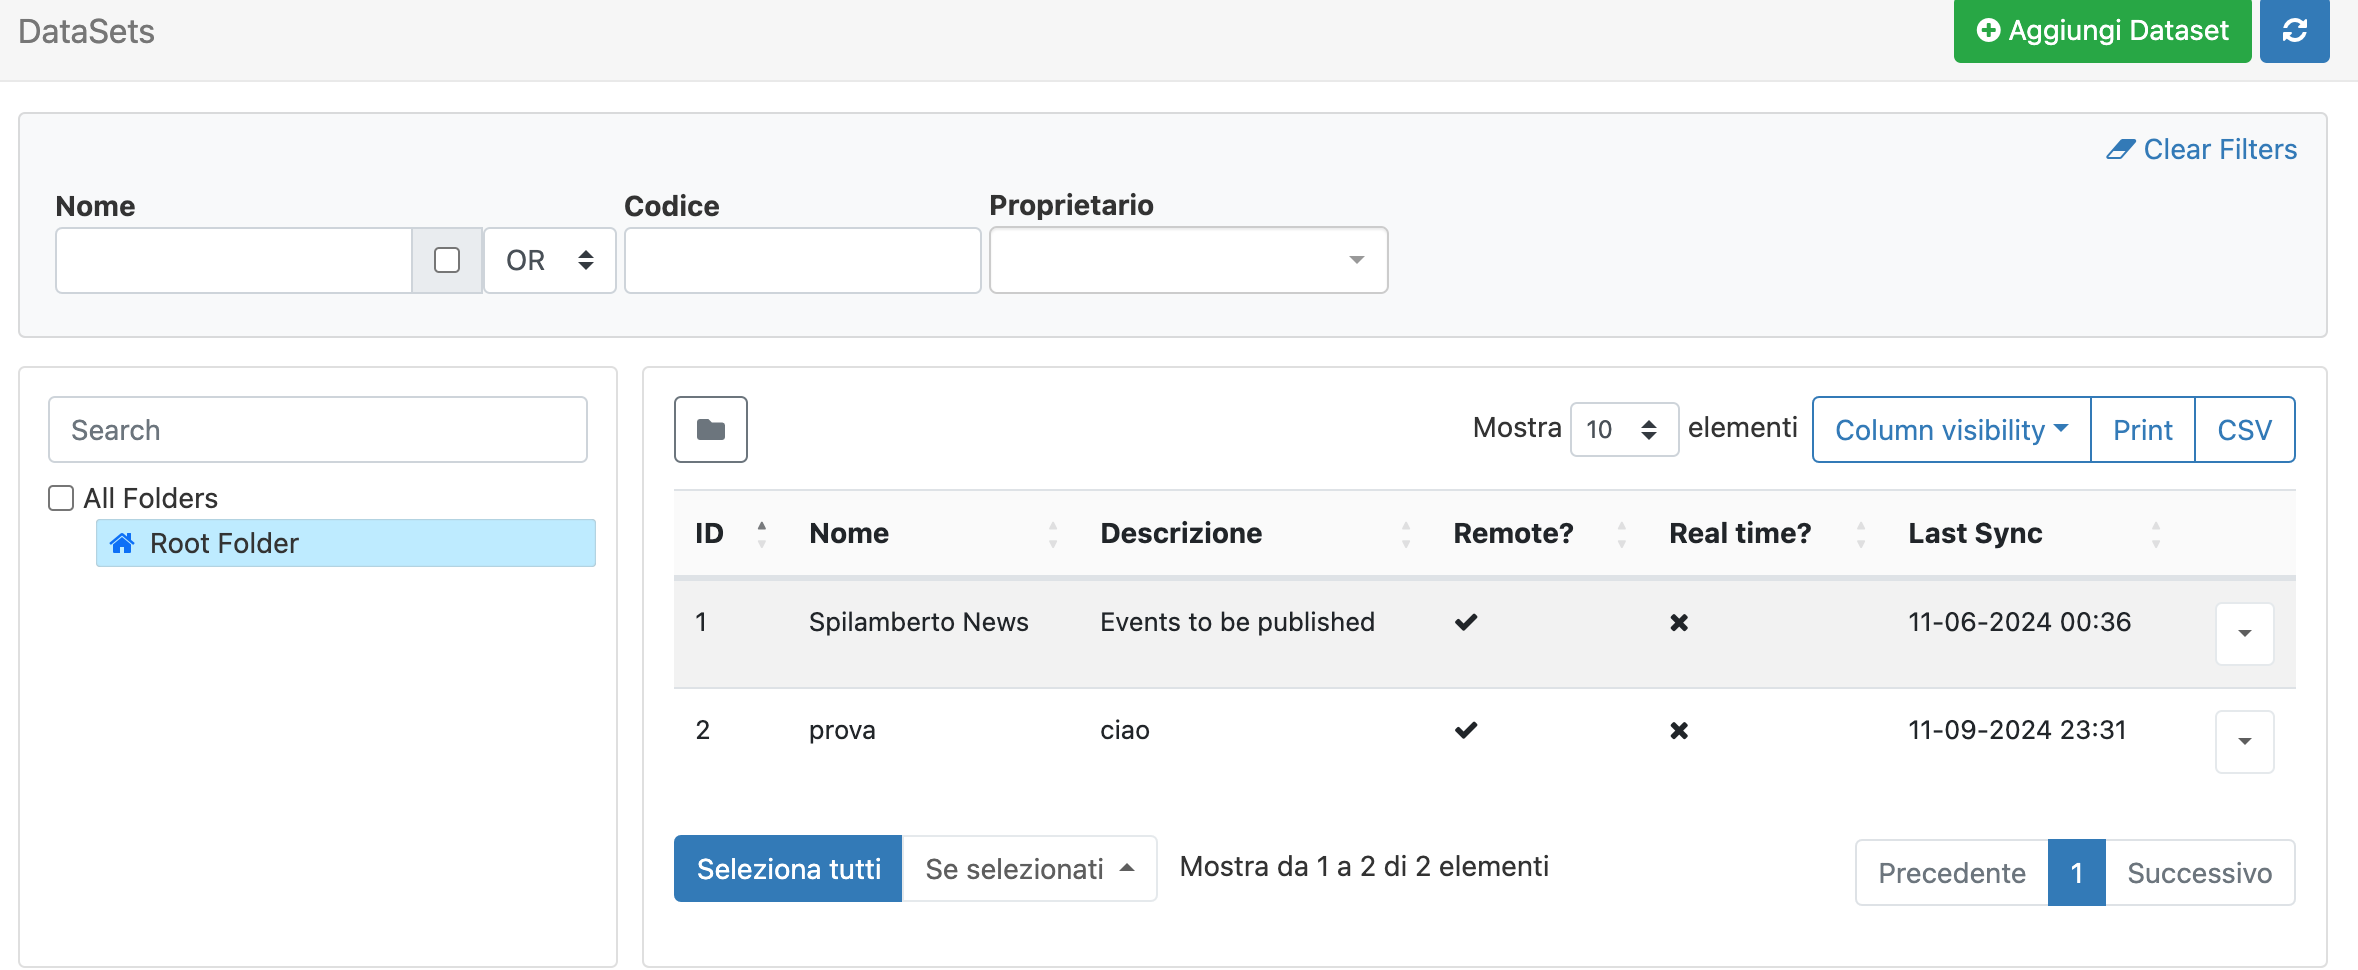This screenshot has width=2358, height=970.
Task: Open the folder picker icon above the table
Action: coord(710,429)
